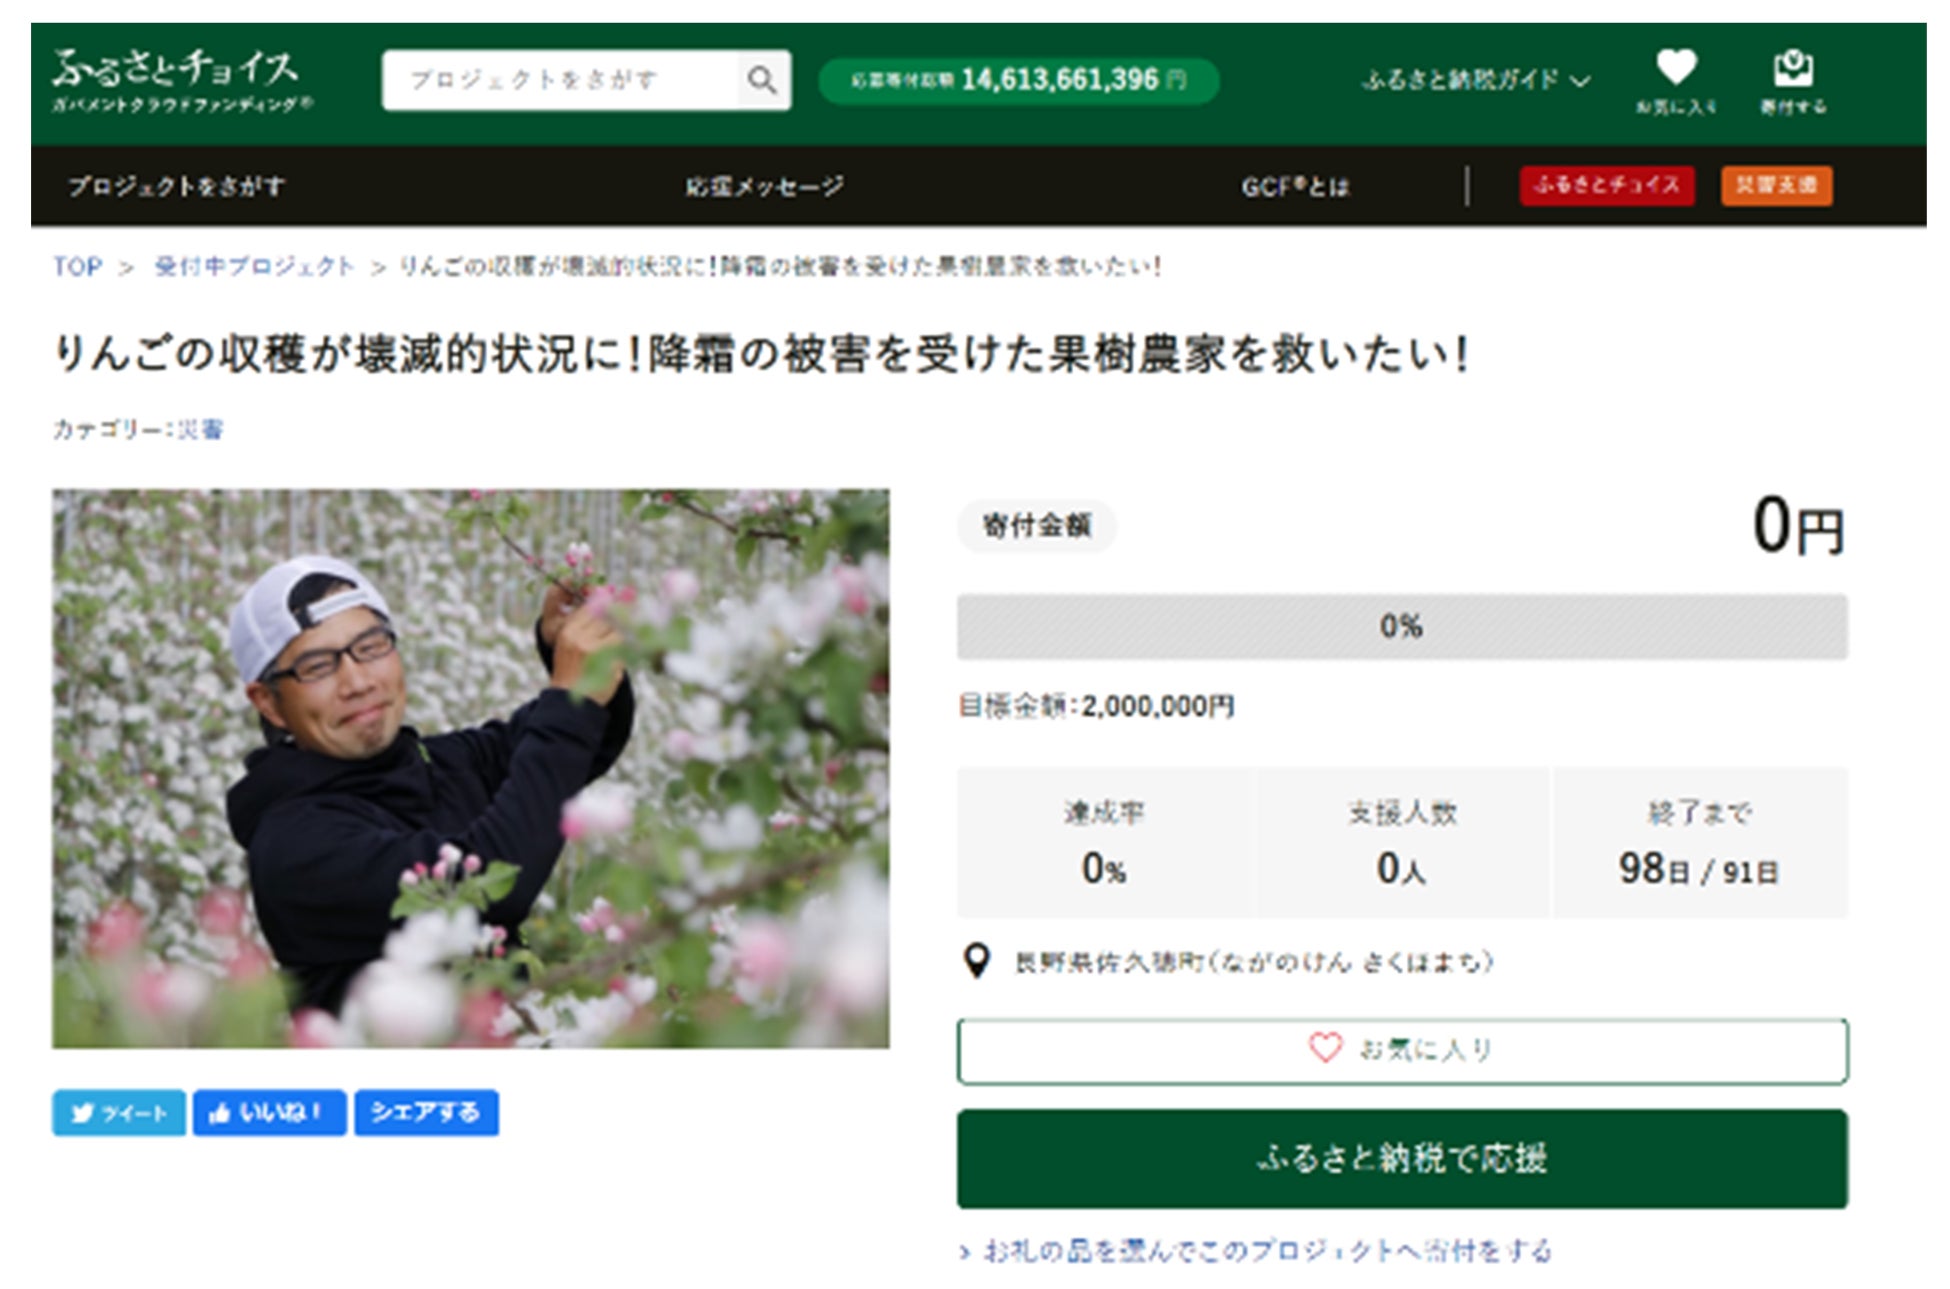Click the orange 災害支援 button
1950x1289 pixels.
[x=1777, y=186]
